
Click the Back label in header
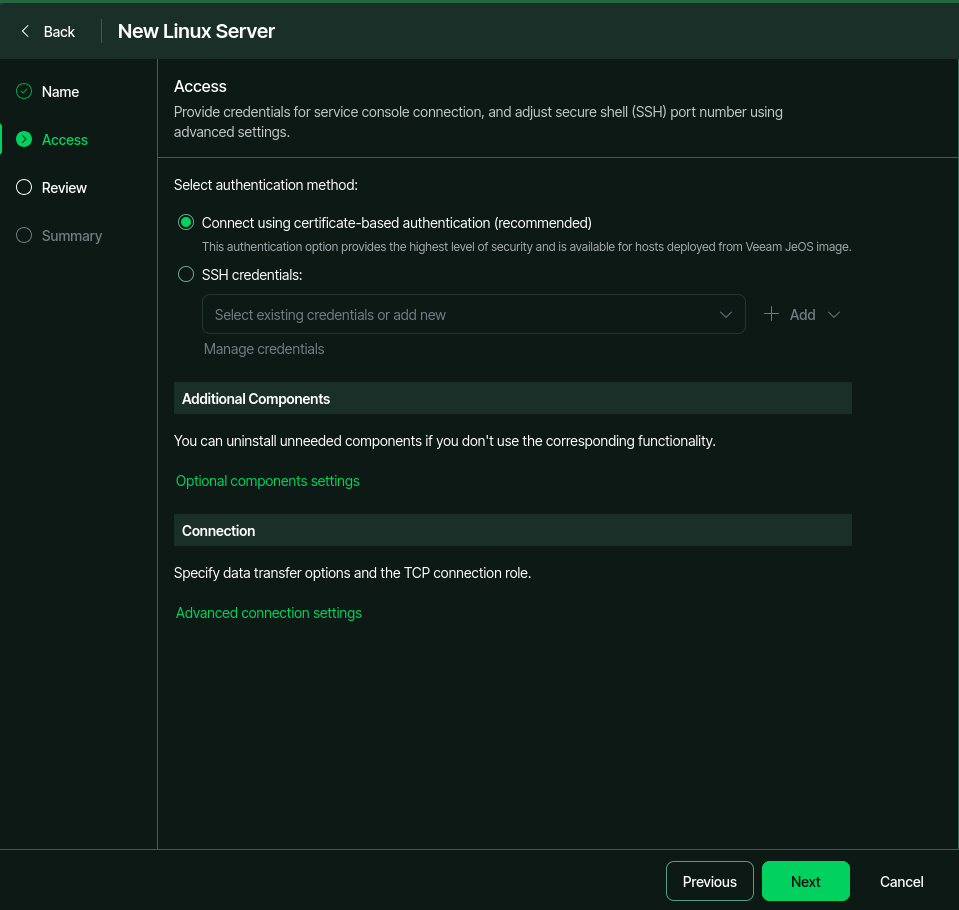point(59,32)
